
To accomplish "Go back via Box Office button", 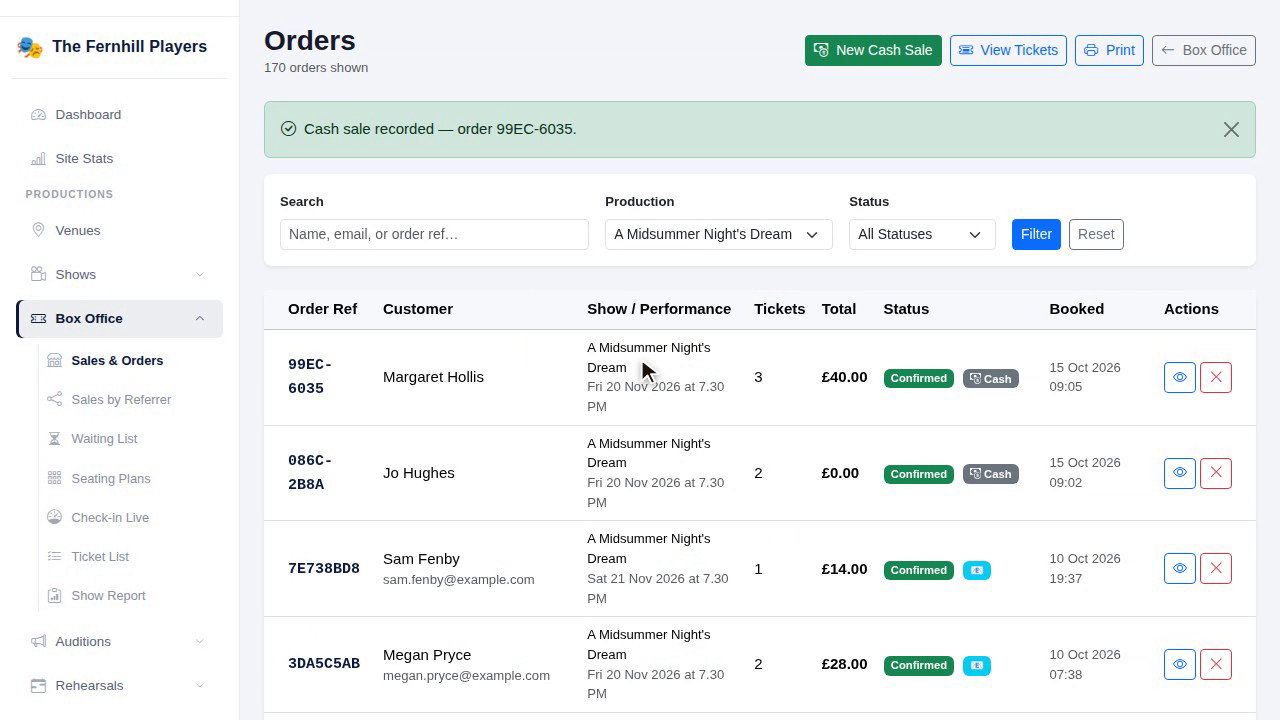I will click(x=1204, y=51).
